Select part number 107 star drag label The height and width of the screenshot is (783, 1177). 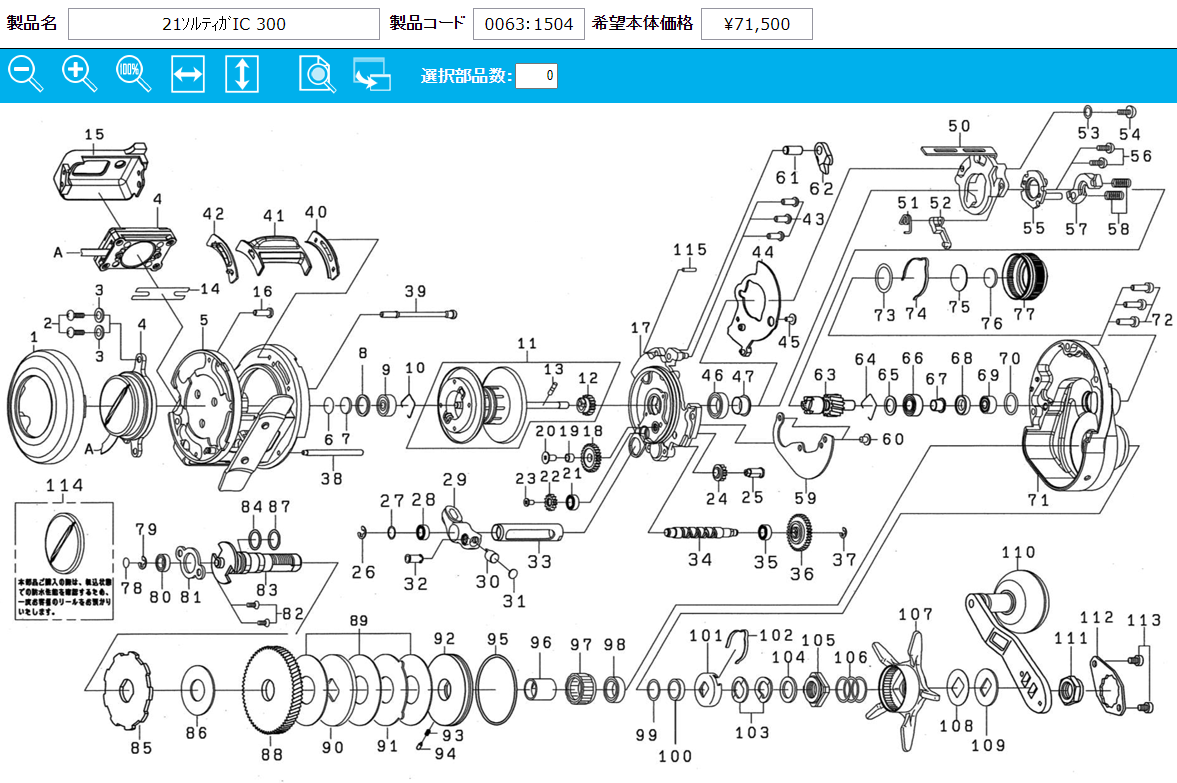(916, 614)
